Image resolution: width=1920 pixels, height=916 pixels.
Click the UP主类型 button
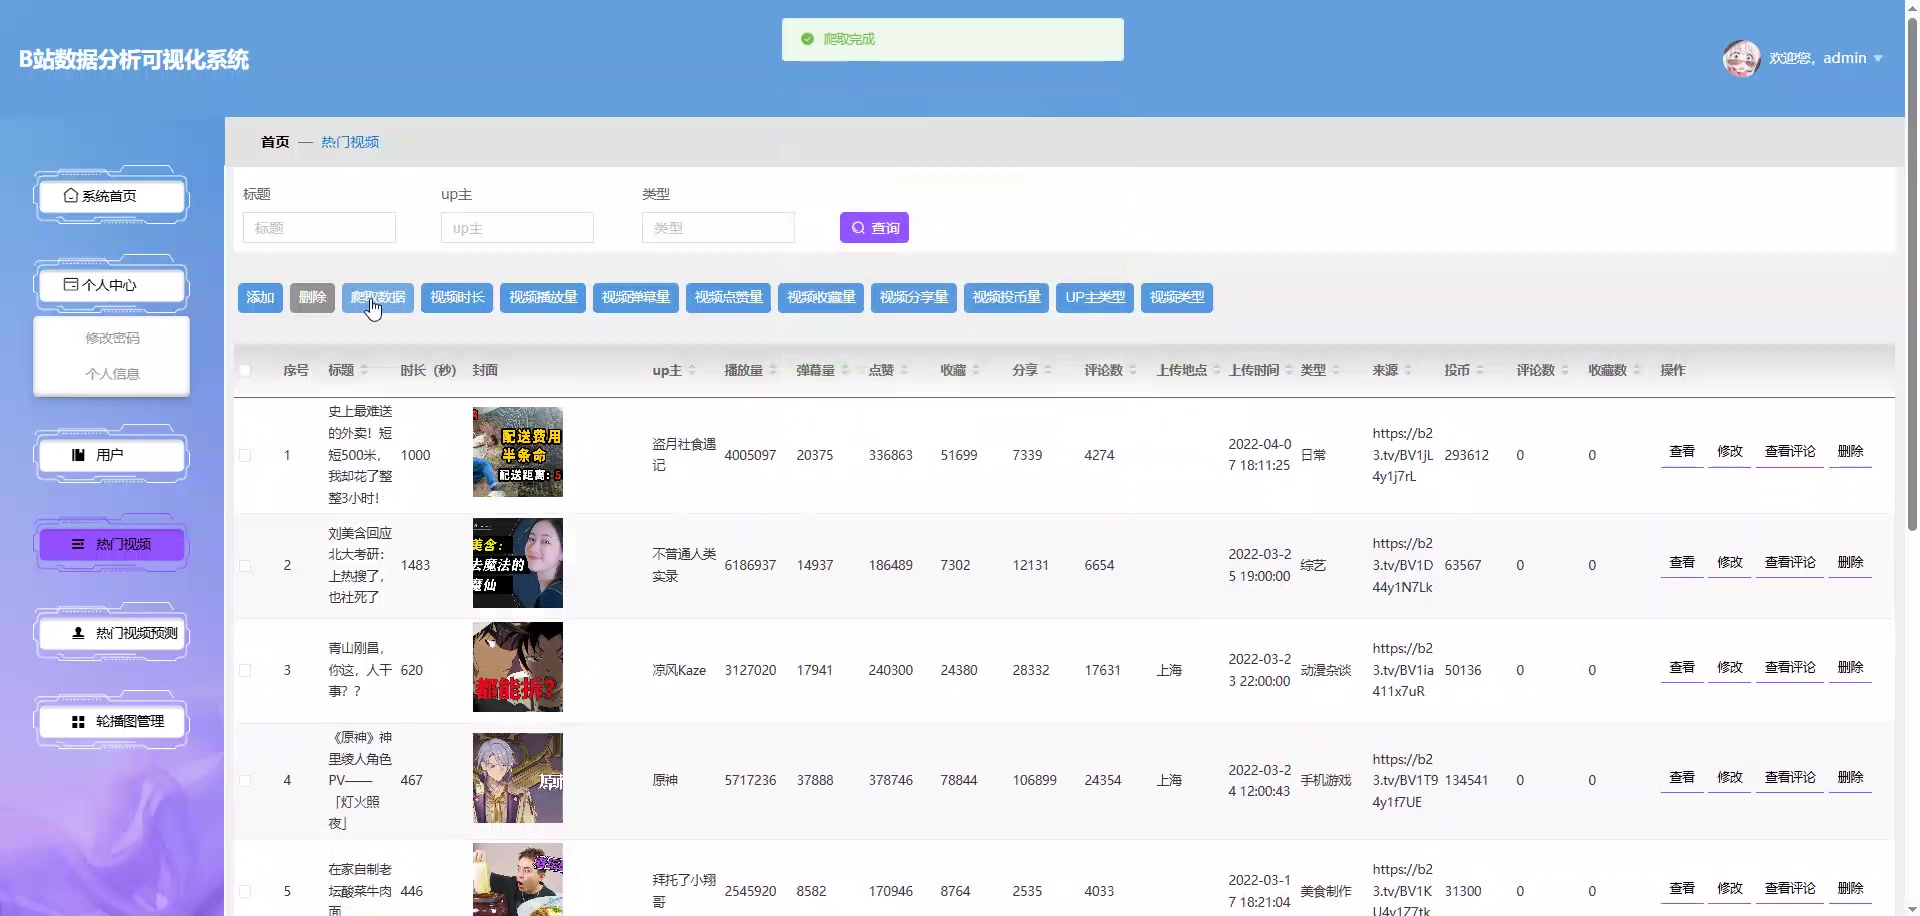pos(1095,298)
